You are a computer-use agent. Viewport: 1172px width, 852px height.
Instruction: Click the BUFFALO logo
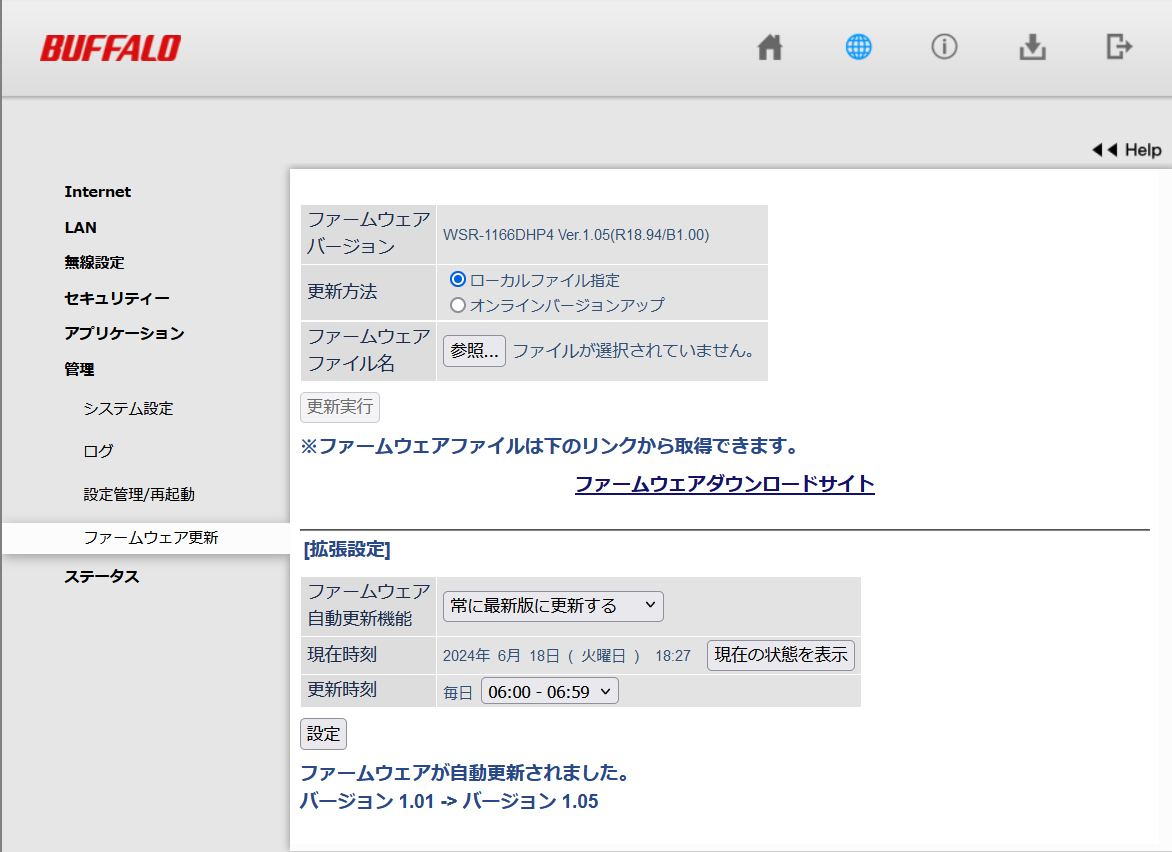click(x=111, y=48)
